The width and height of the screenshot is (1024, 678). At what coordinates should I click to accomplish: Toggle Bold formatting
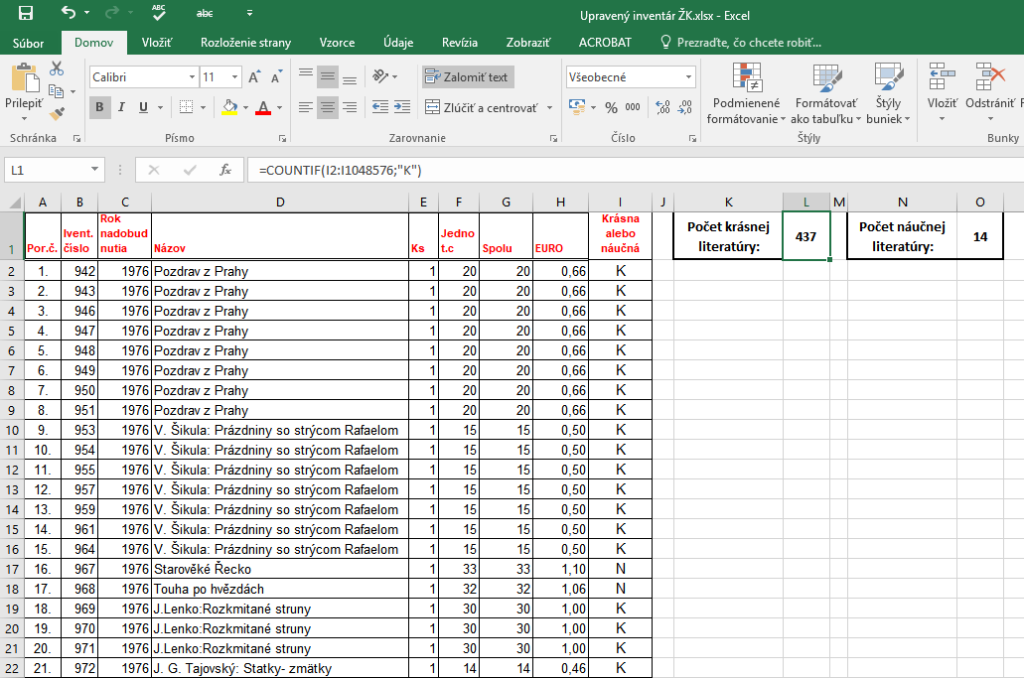(100, 108)
